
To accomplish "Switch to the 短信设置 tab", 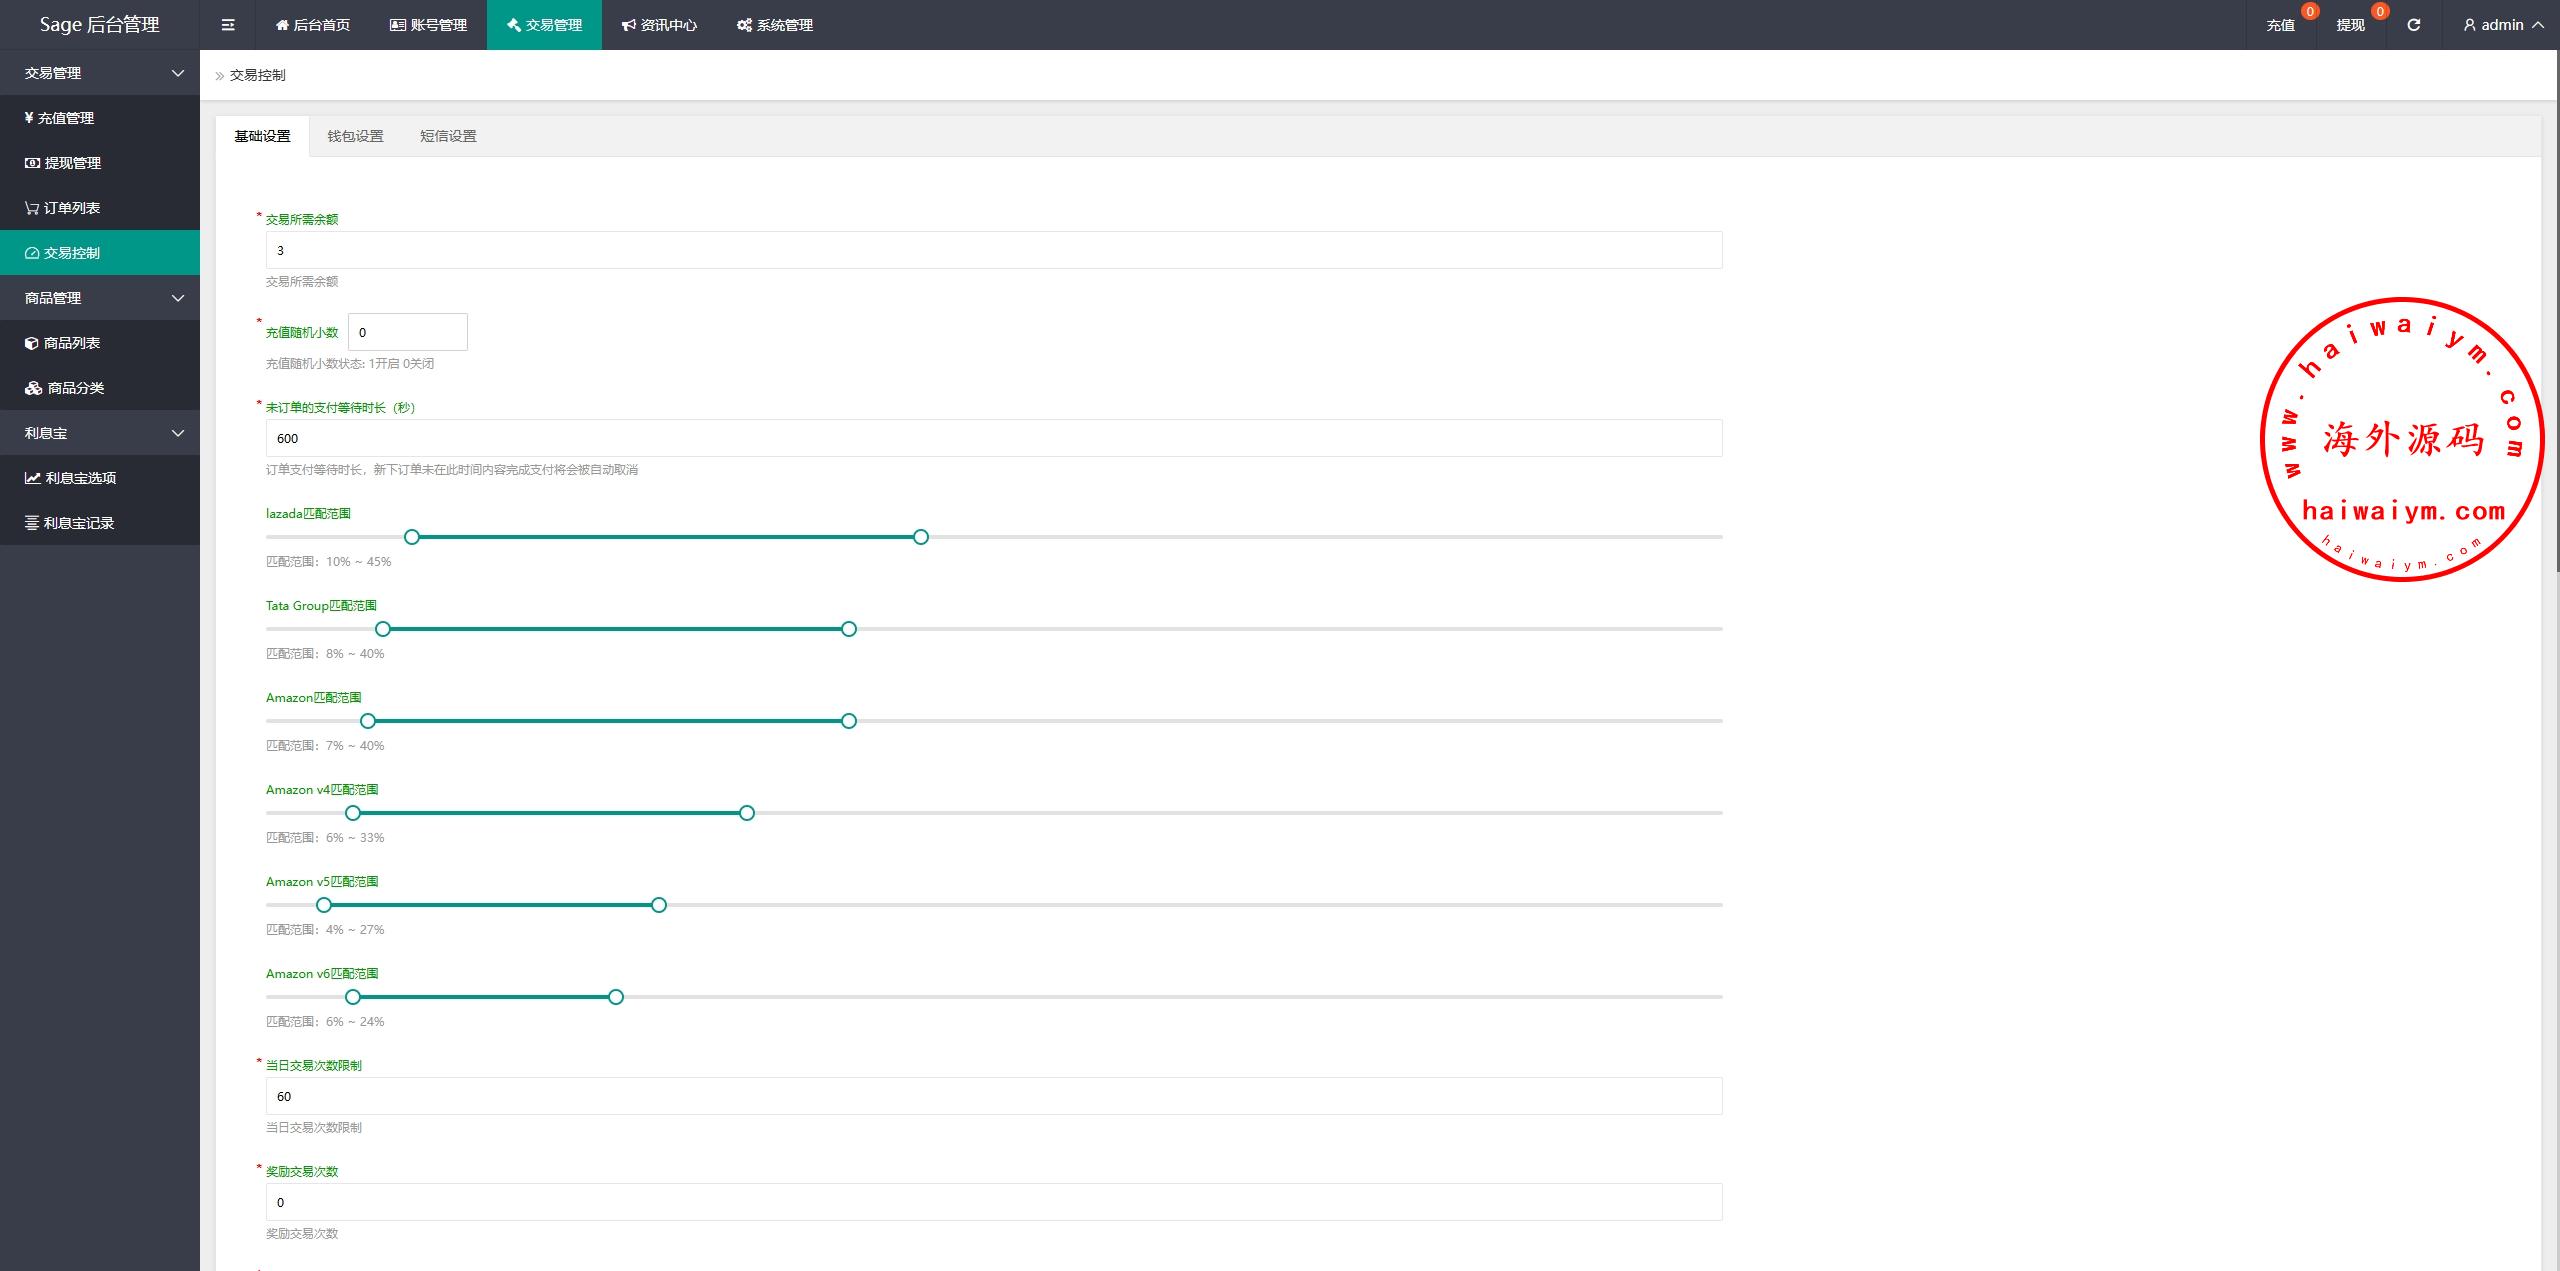I will point(448,136).
